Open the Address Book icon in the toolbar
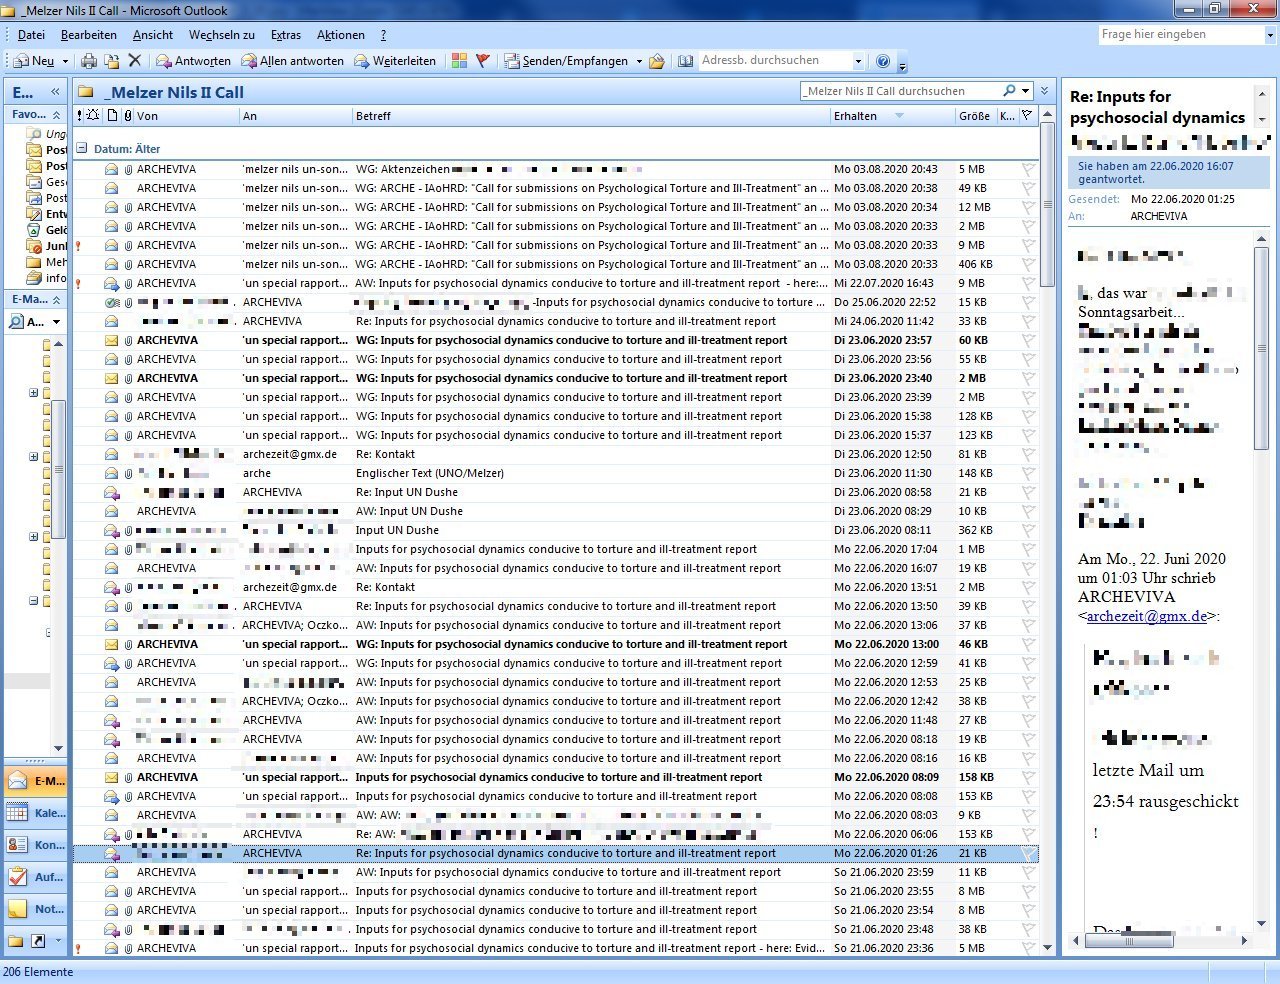The image size is (1280, 984). tap(685, 61)
